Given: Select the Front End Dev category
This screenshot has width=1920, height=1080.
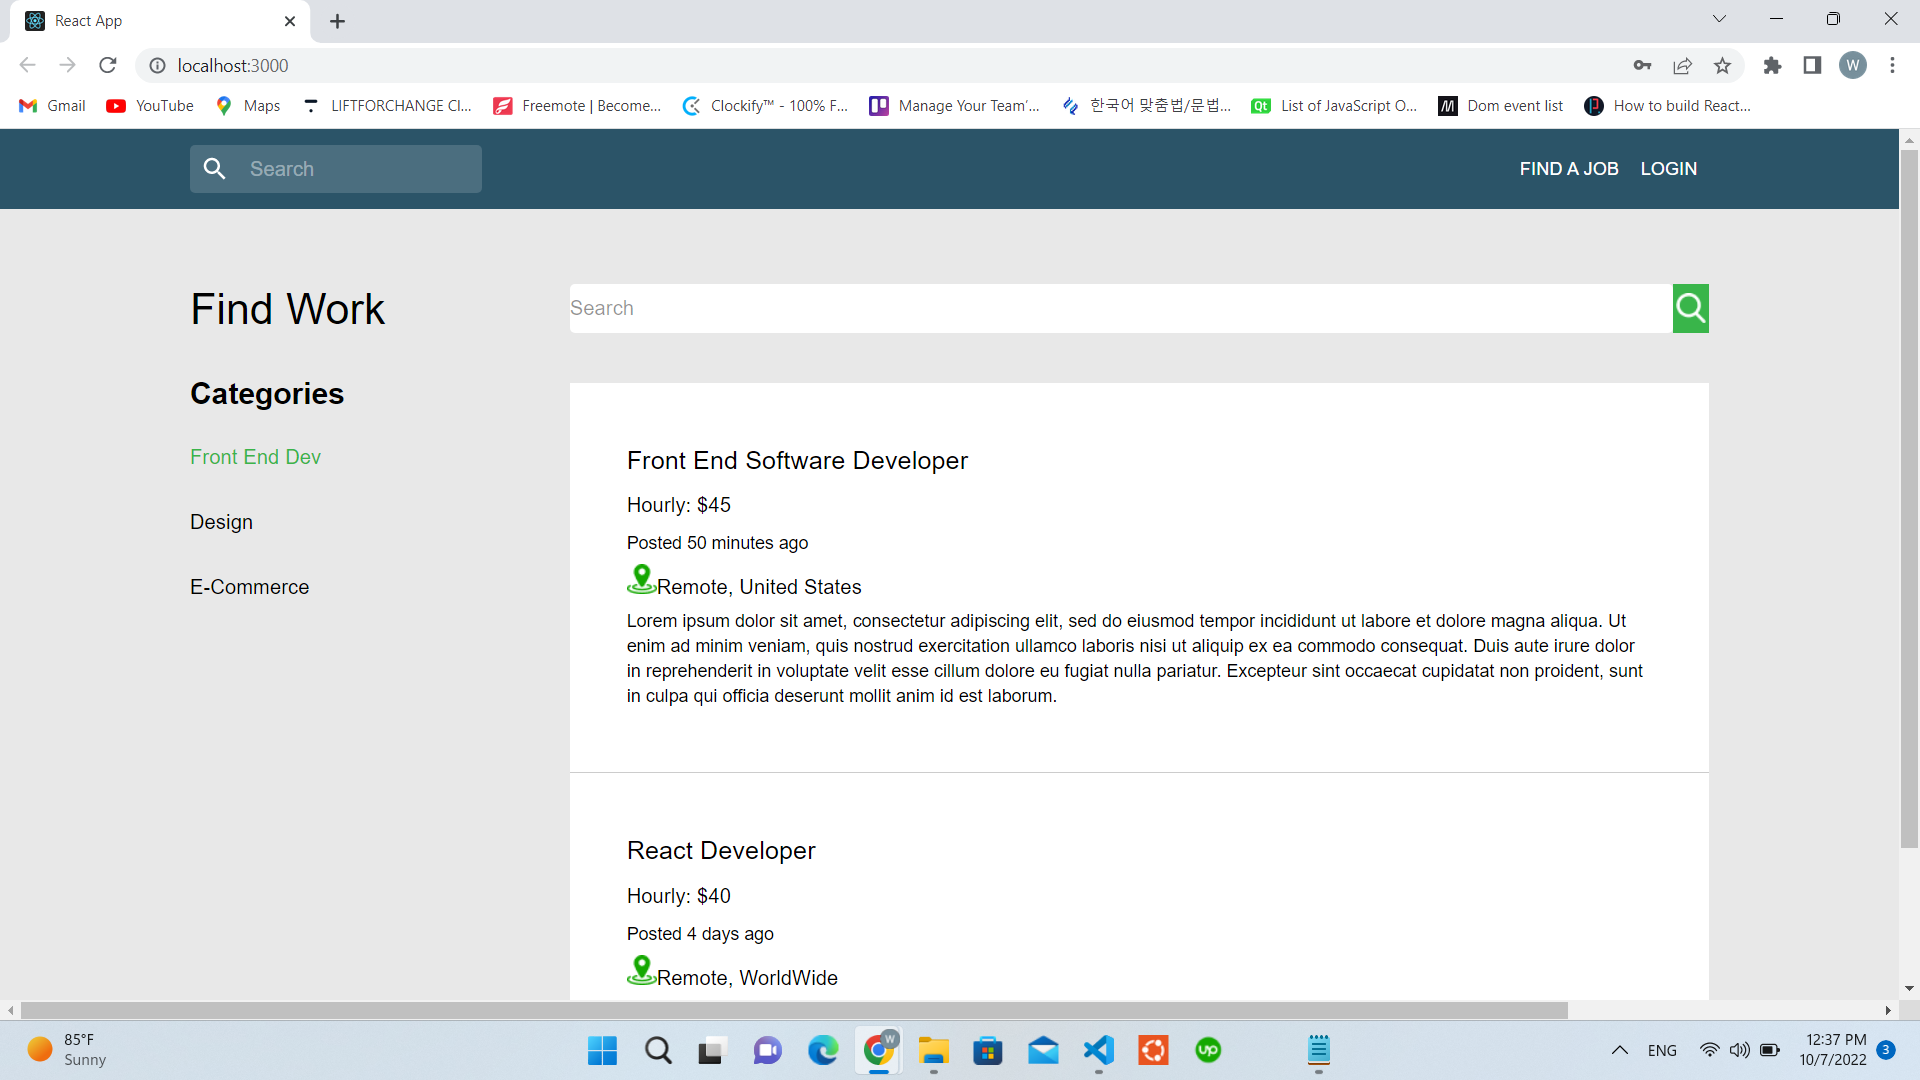Looking at the screenshot, I should click(x=255, y=457).
